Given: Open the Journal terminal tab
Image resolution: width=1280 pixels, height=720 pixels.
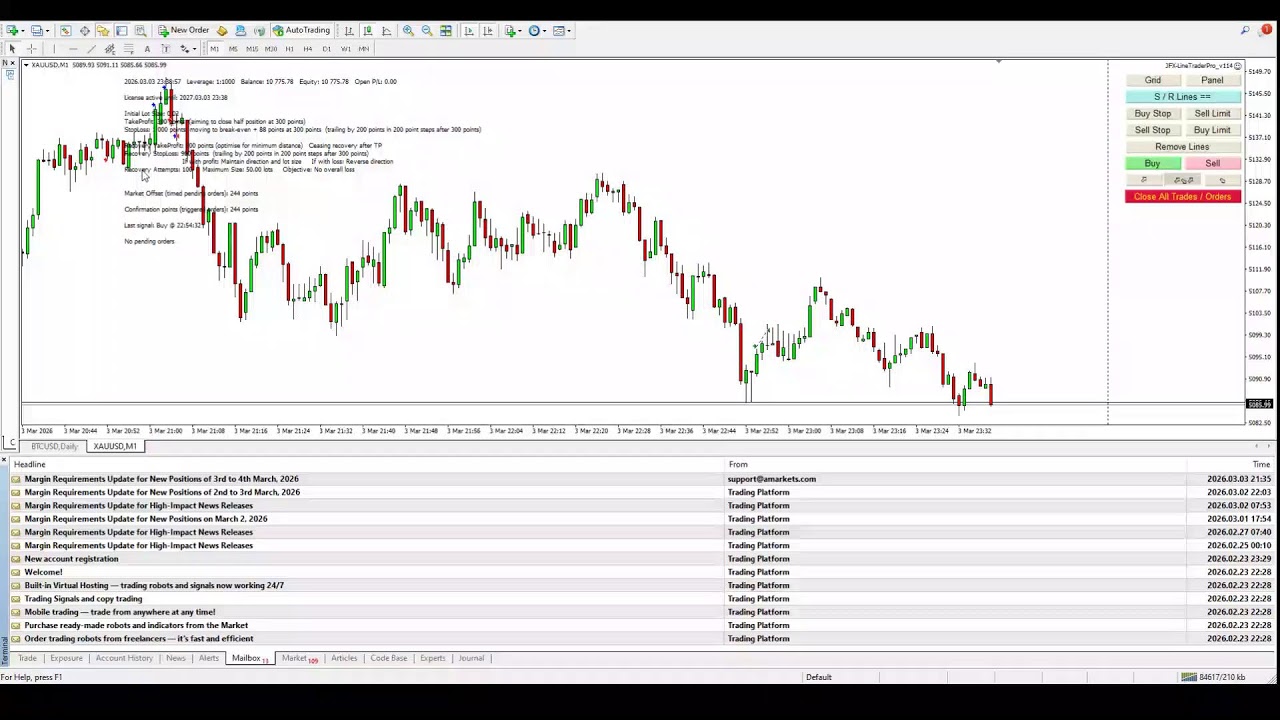Looking at the screenshot, I should click(x=471, y=658).
